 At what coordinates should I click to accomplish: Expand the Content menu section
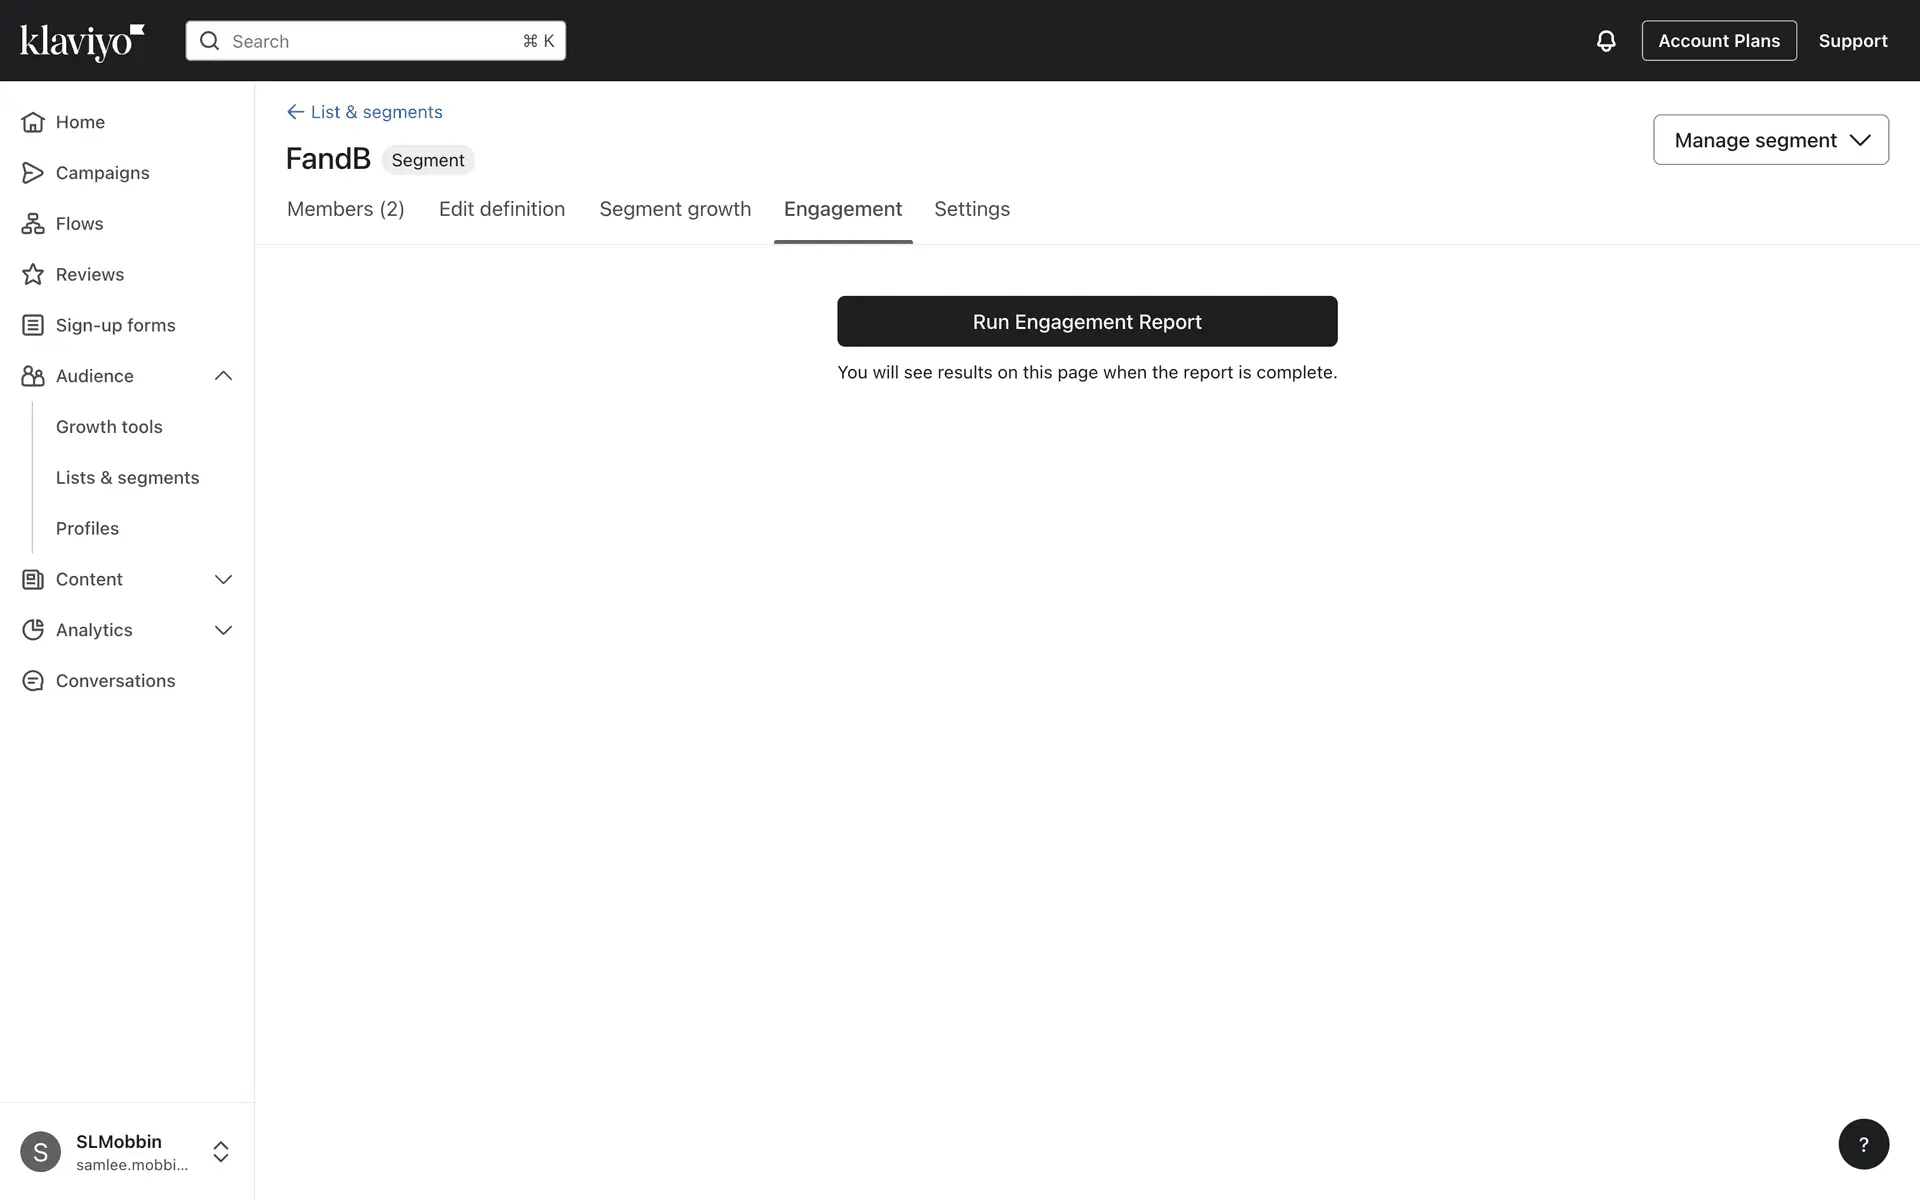[223, 579]
